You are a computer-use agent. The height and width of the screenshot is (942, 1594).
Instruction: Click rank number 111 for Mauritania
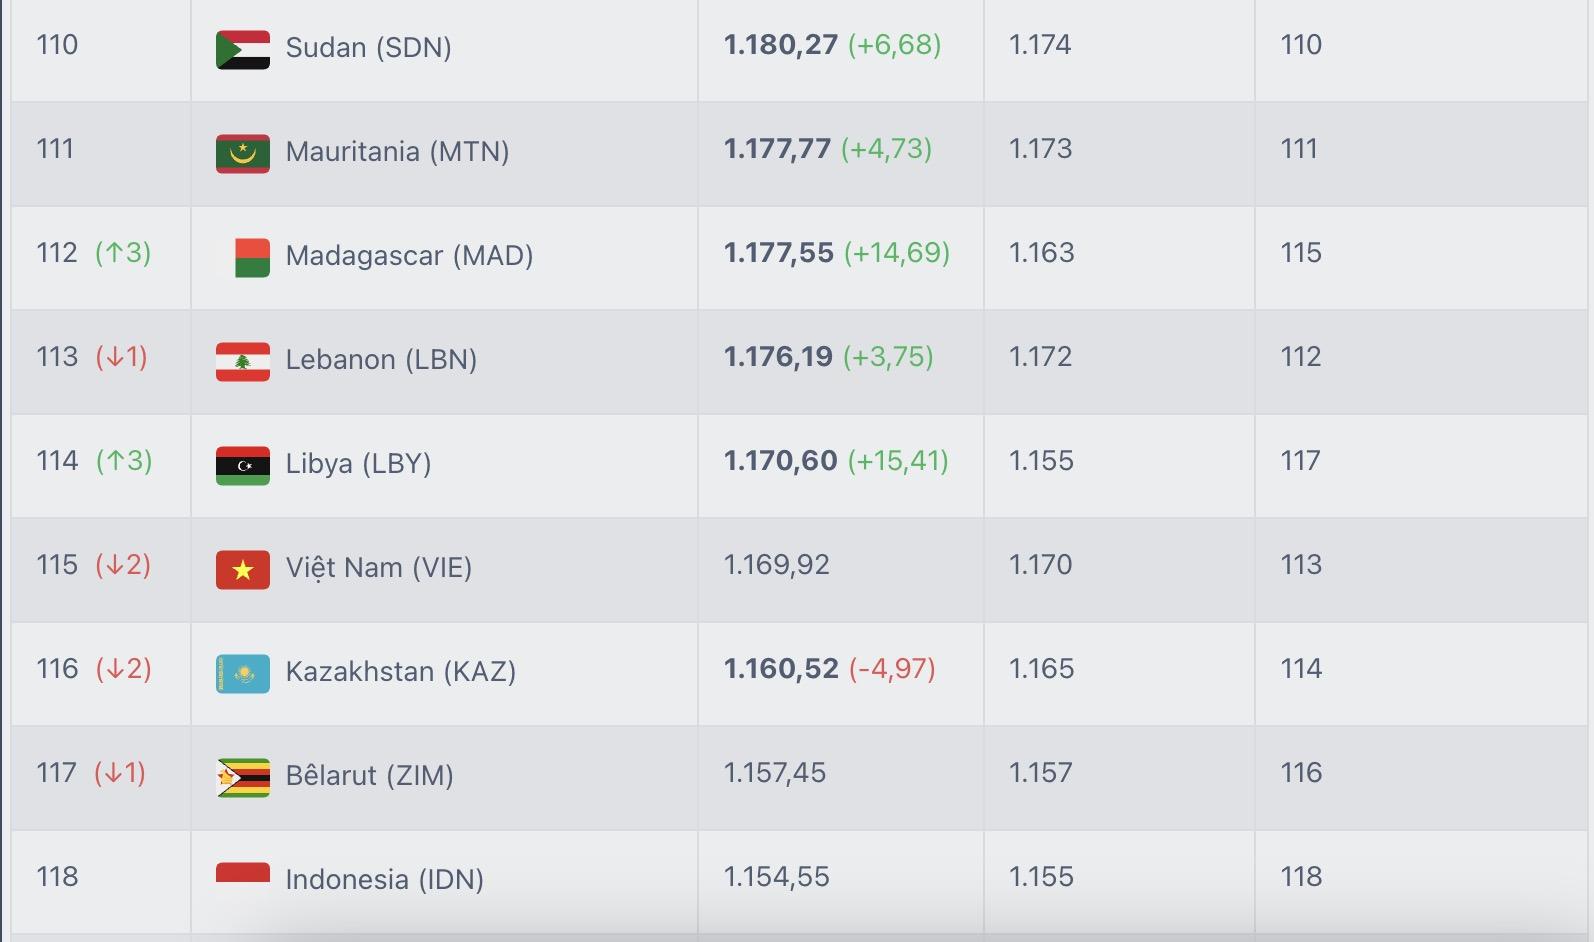tap(55, 149)
